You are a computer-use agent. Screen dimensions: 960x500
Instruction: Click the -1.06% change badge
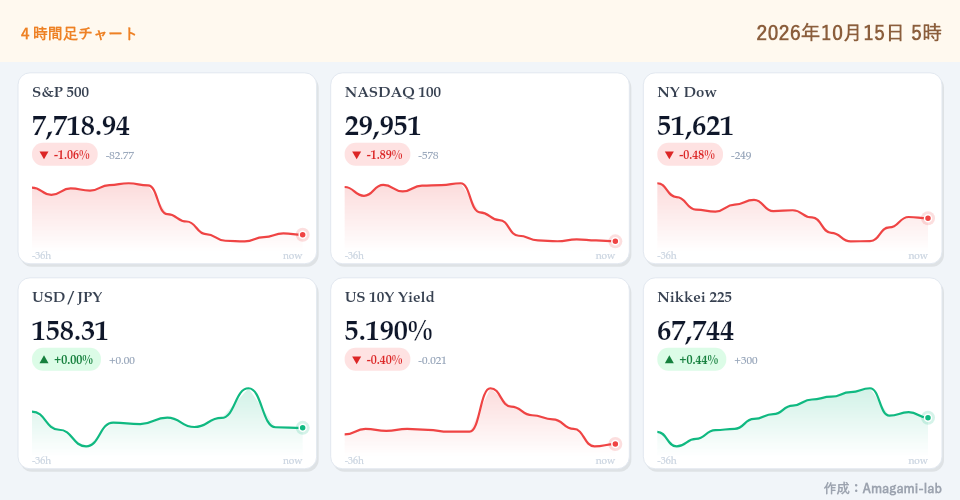click(65, 155)
